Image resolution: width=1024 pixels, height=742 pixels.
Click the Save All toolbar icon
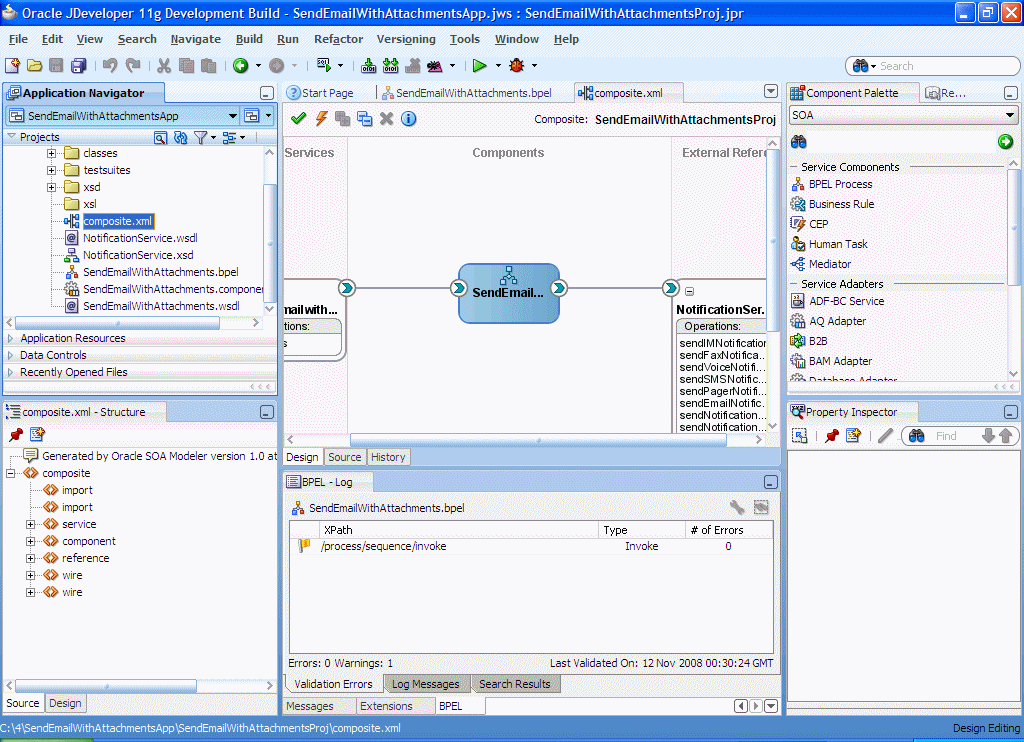78,65
